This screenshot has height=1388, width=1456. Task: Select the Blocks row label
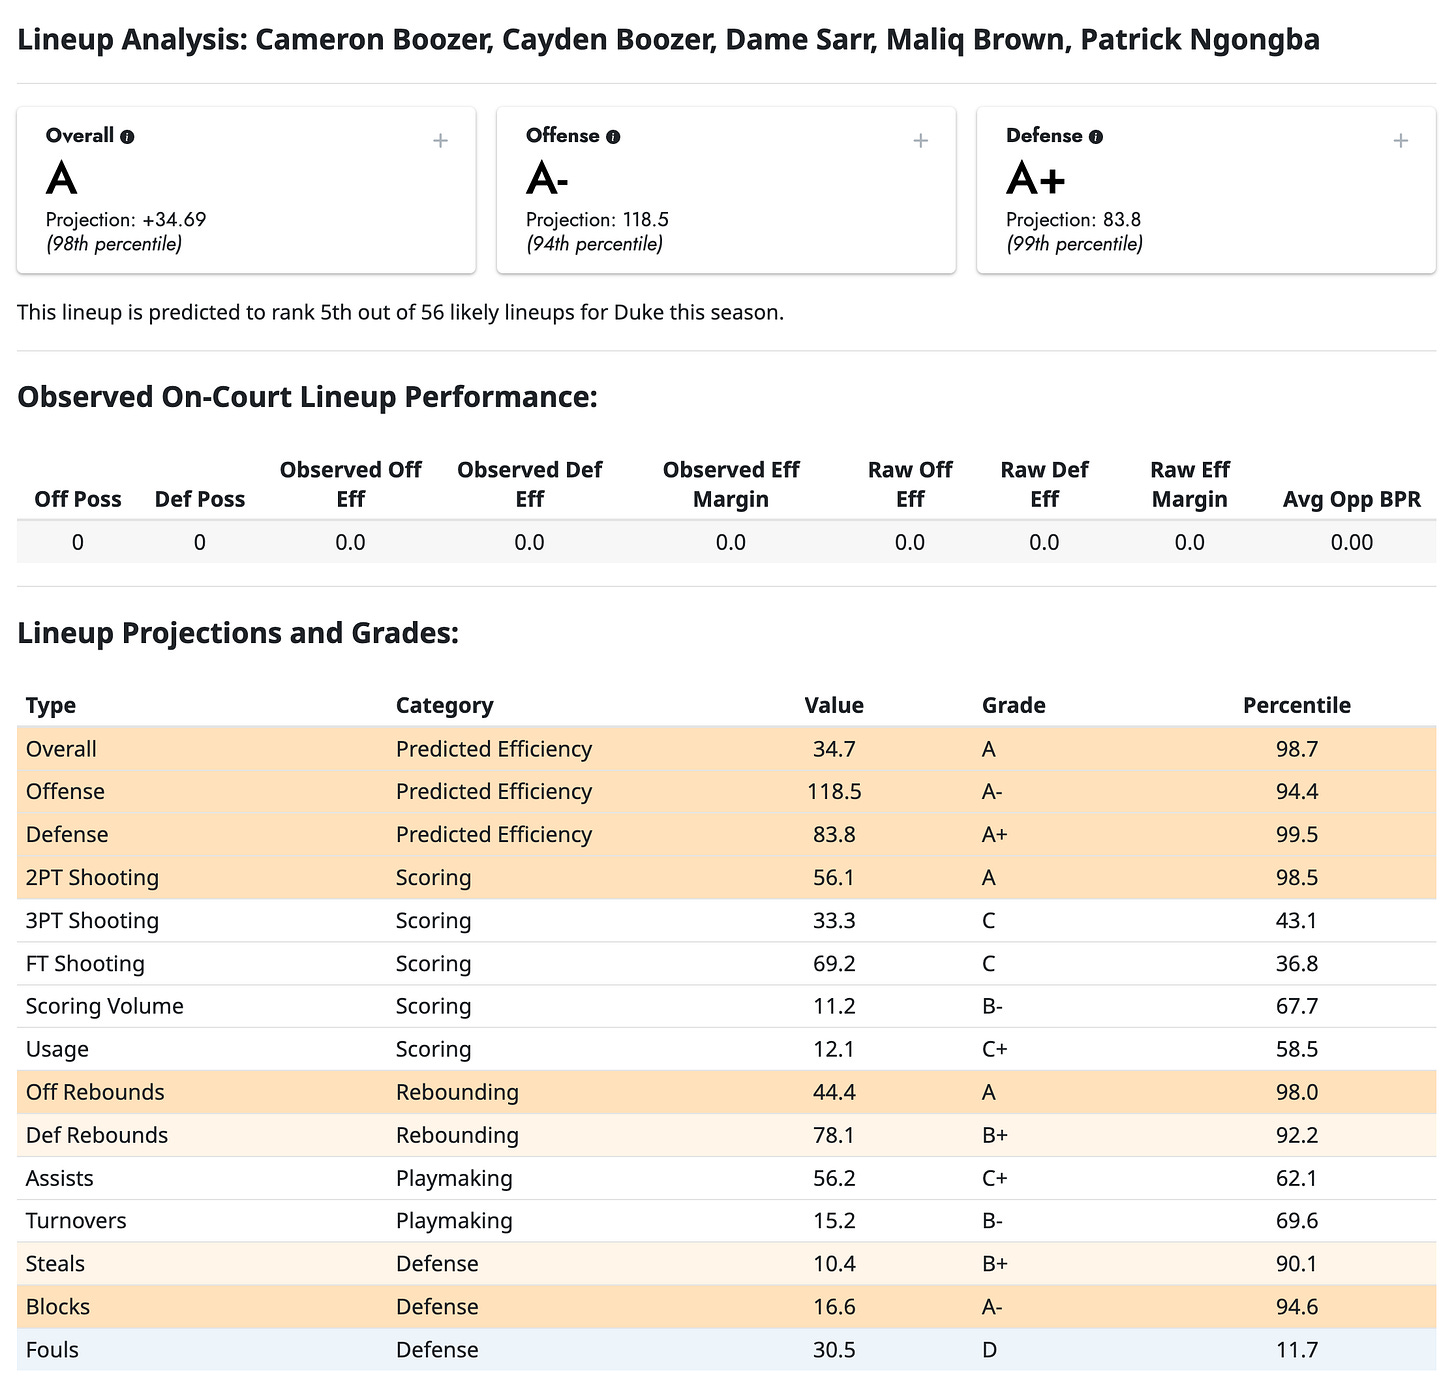58,1306
